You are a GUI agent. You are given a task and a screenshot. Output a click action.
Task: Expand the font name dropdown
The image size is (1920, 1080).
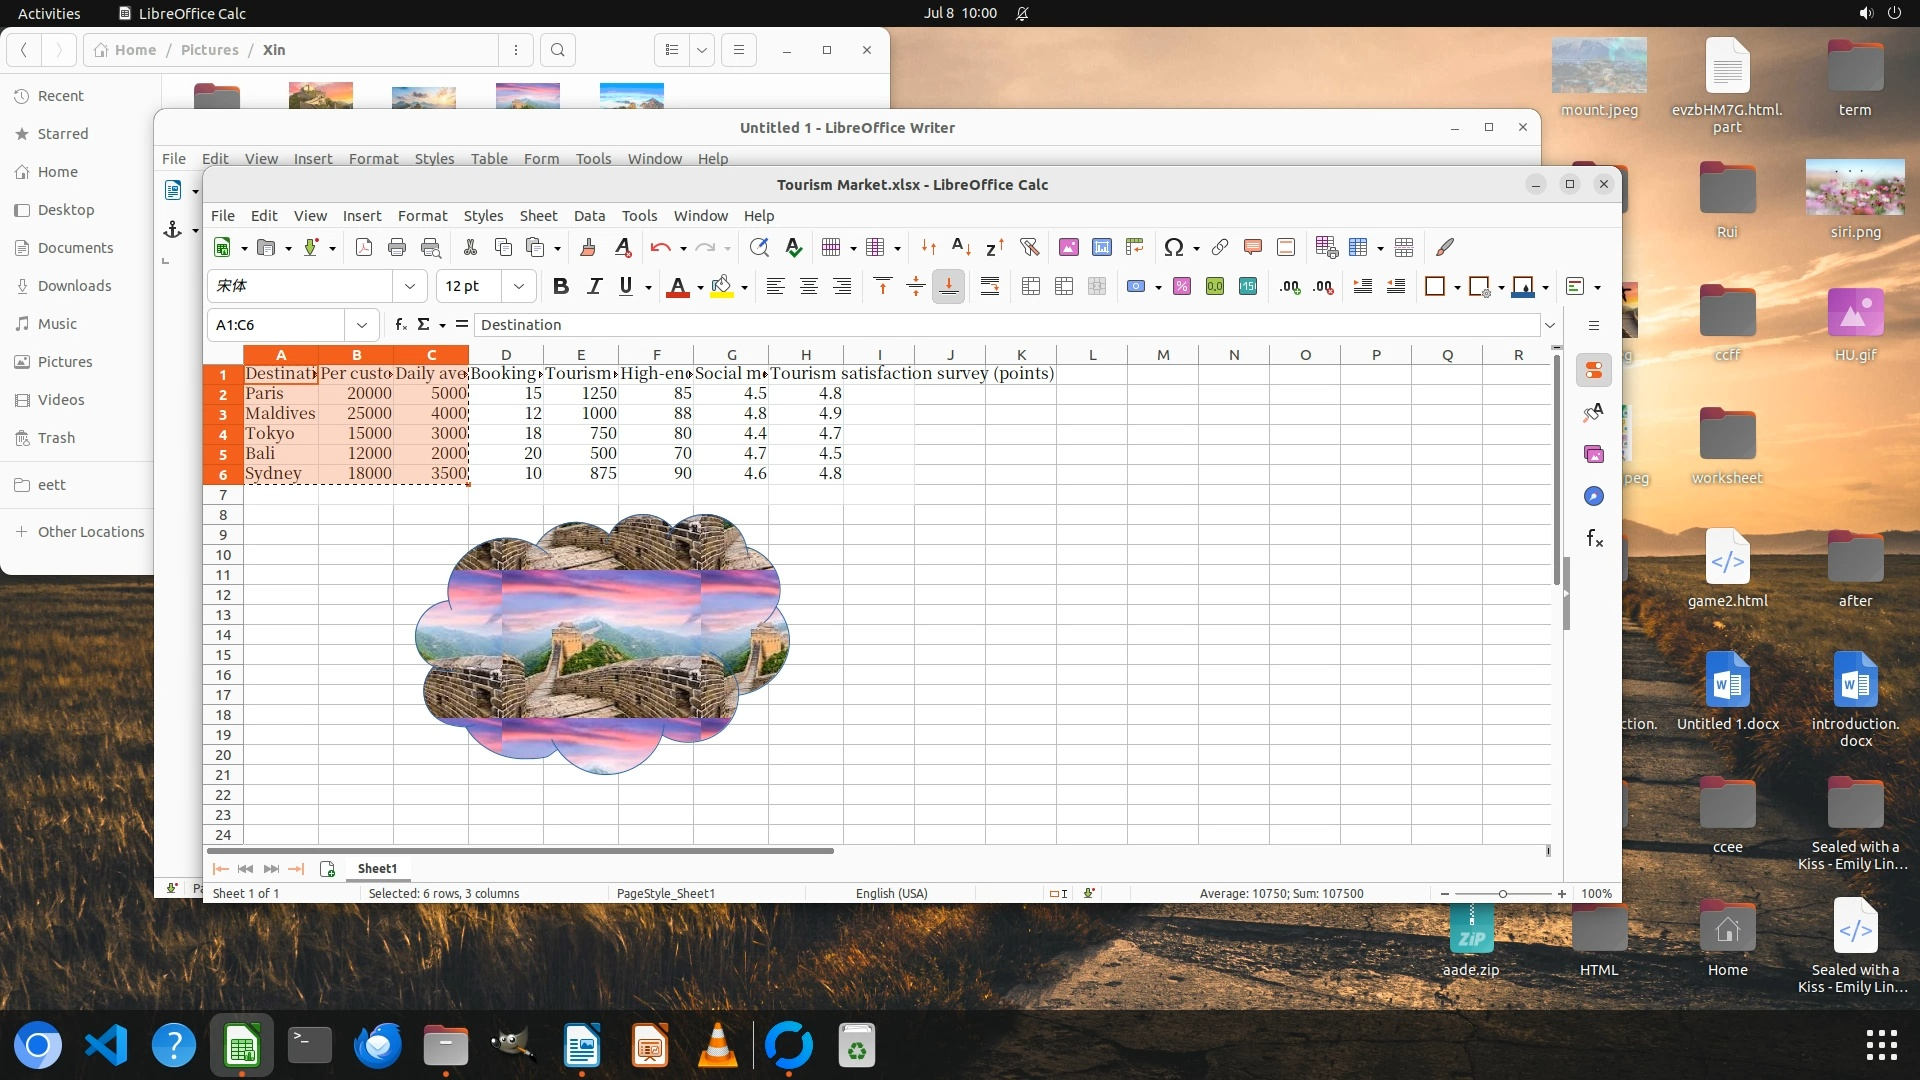pos(409,287)
